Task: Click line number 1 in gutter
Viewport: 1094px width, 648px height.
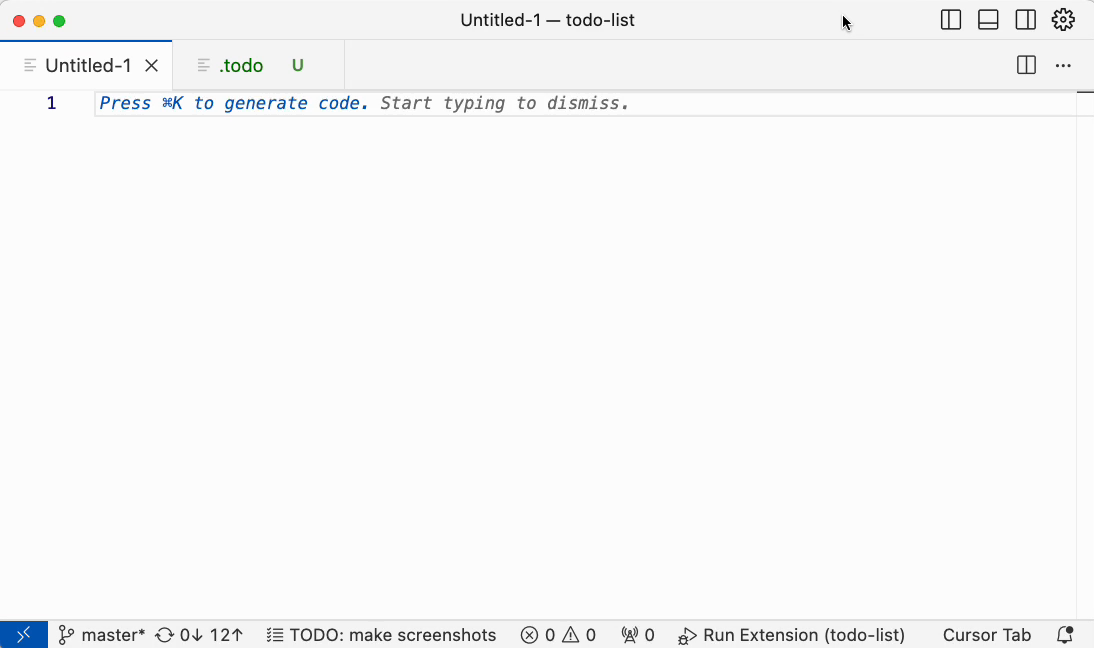Action: pos(51,103)
